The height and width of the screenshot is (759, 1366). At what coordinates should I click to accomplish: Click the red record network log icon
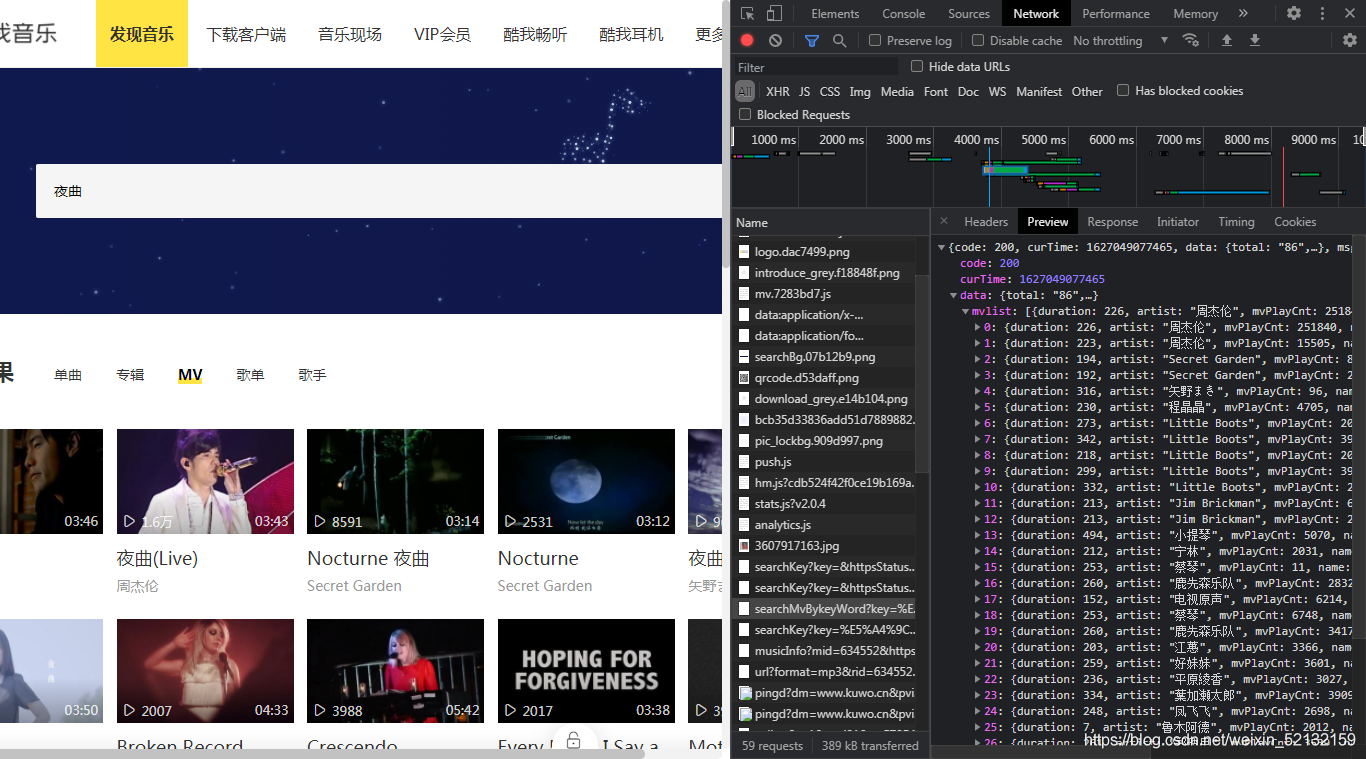tap(747, 40)
